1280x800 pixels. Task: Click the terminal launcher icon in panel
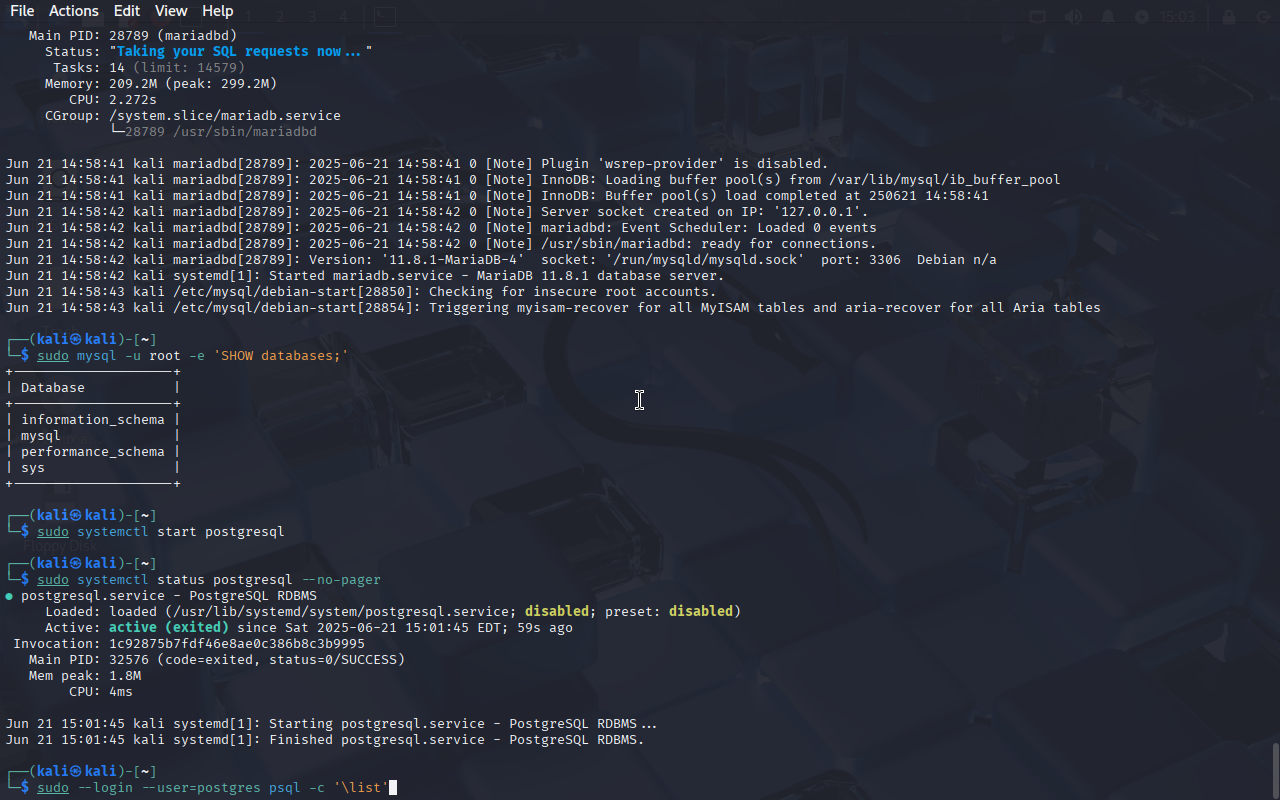point(384,17)
